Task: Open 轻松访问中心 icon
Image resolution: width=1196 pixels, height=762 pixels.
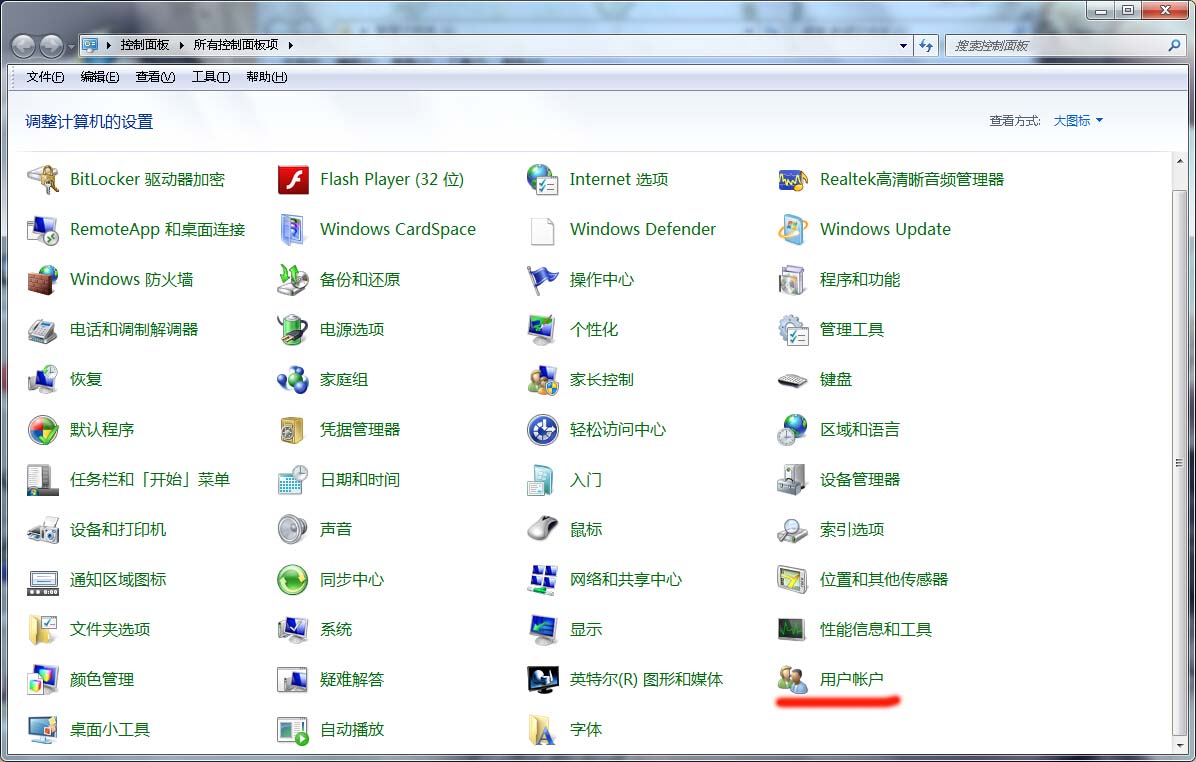Action: [x=542, y=430]
